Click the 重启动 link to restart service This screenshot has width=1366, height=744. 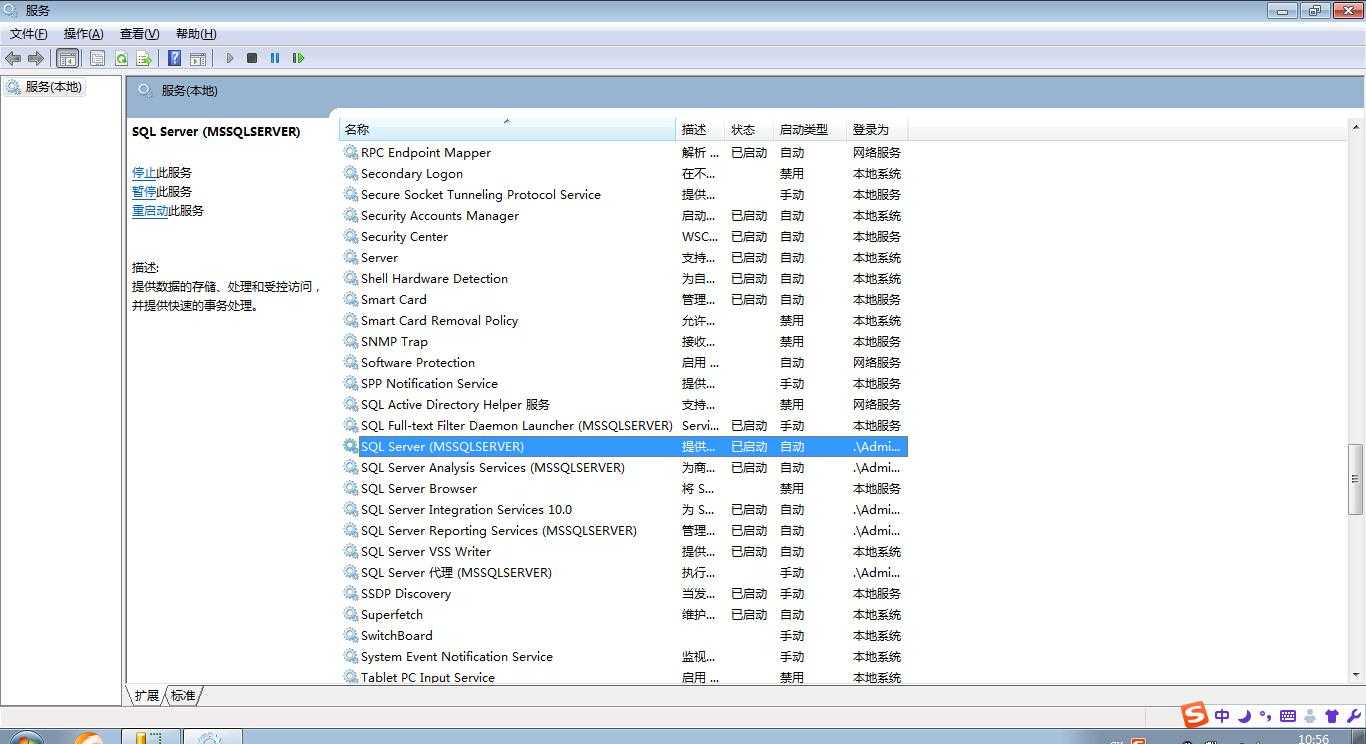[x=150, y=210]
